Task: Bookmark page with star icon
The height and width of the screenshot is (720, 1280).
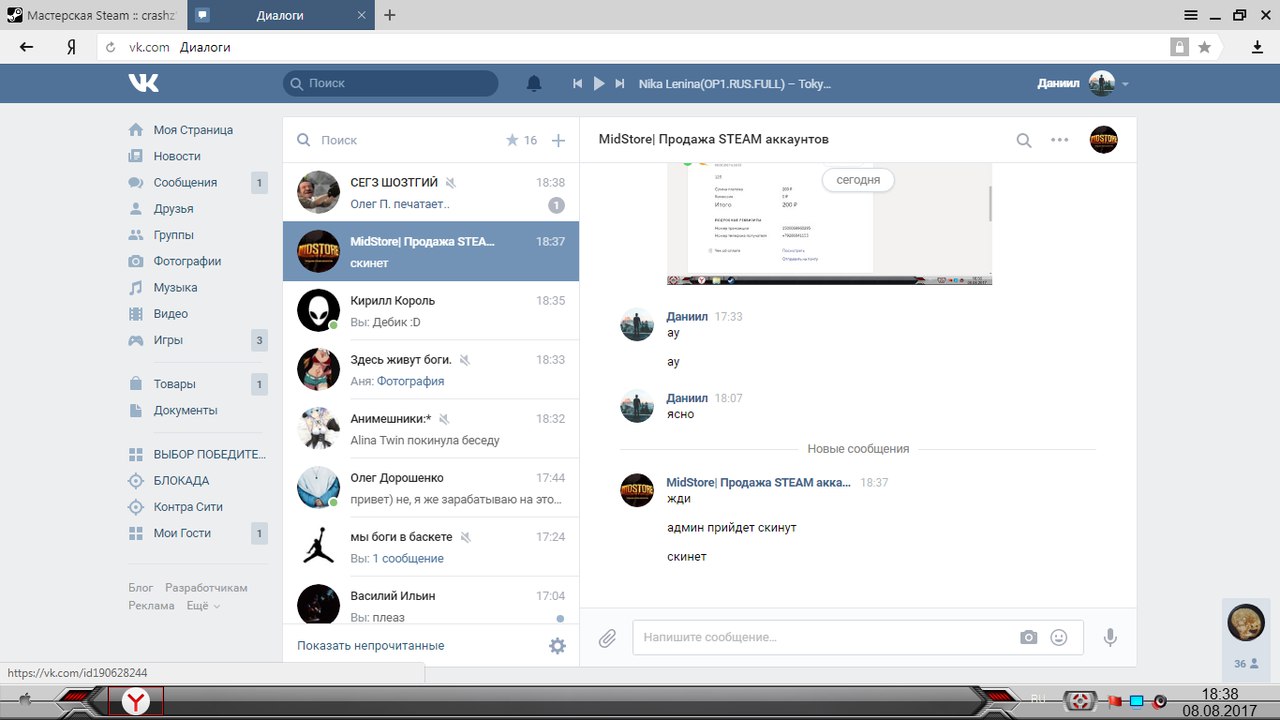Action: [x=1205, y=47]
